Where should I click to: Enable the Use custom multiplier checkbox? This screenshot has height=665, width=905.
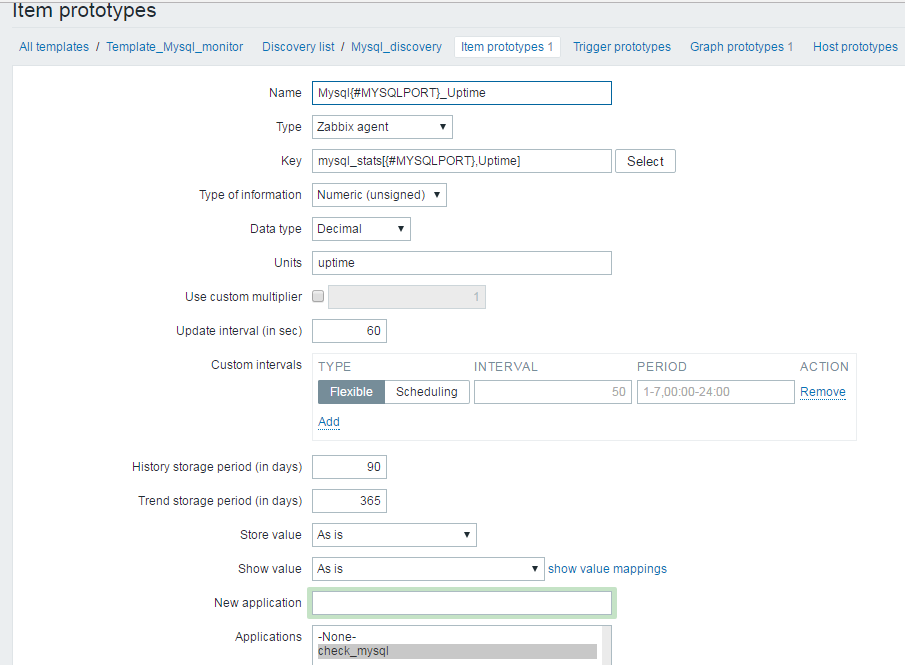(318, 296)
